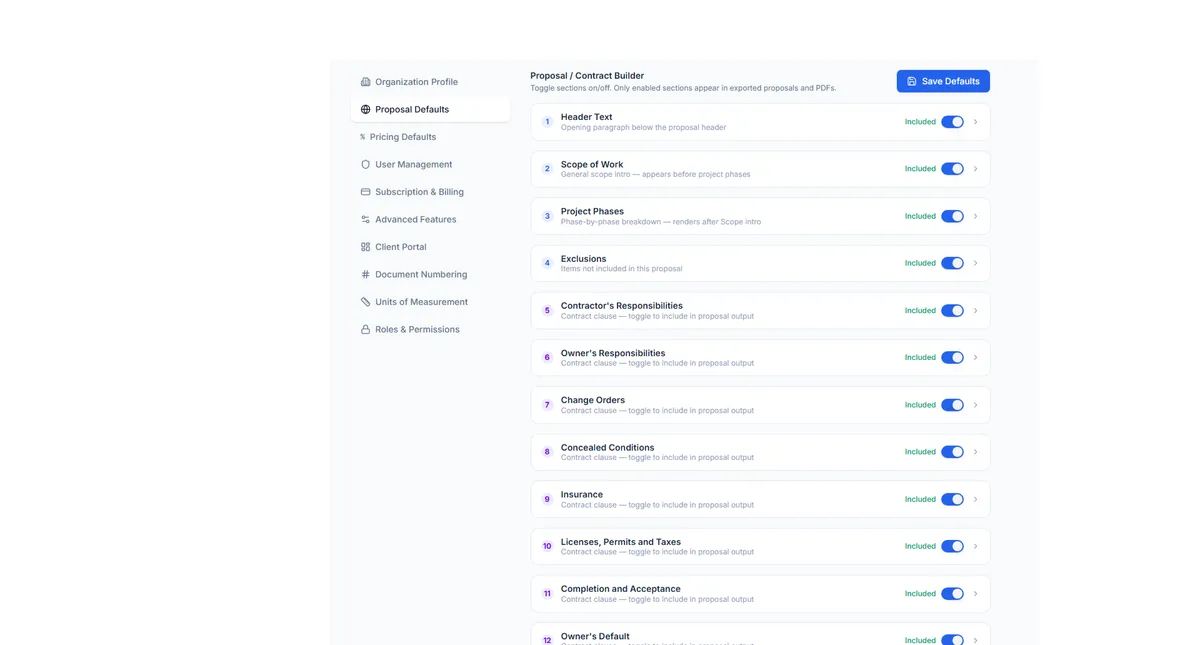This screenshot has width=1200, height=645.
Task: Click the Exclusions section title
Action: 583,259
